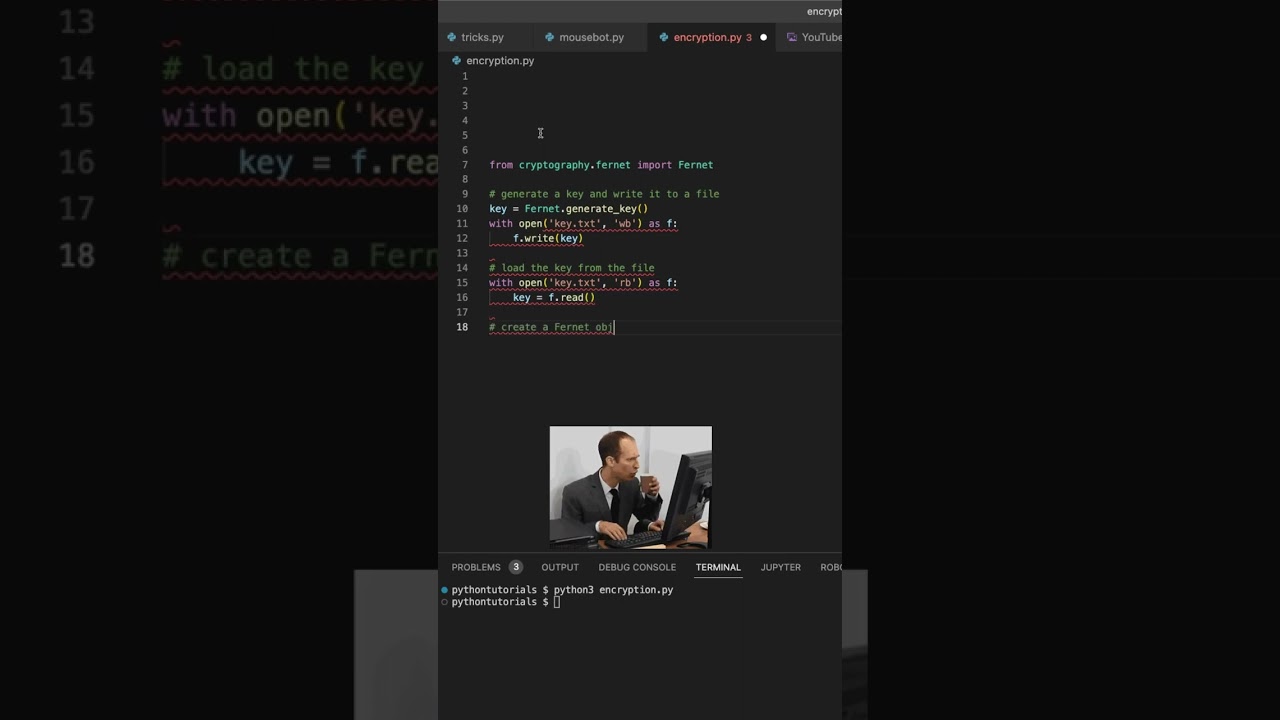Click the line with open('key.txt', 'wb')
1280x720 pixels.
(583, 224)
